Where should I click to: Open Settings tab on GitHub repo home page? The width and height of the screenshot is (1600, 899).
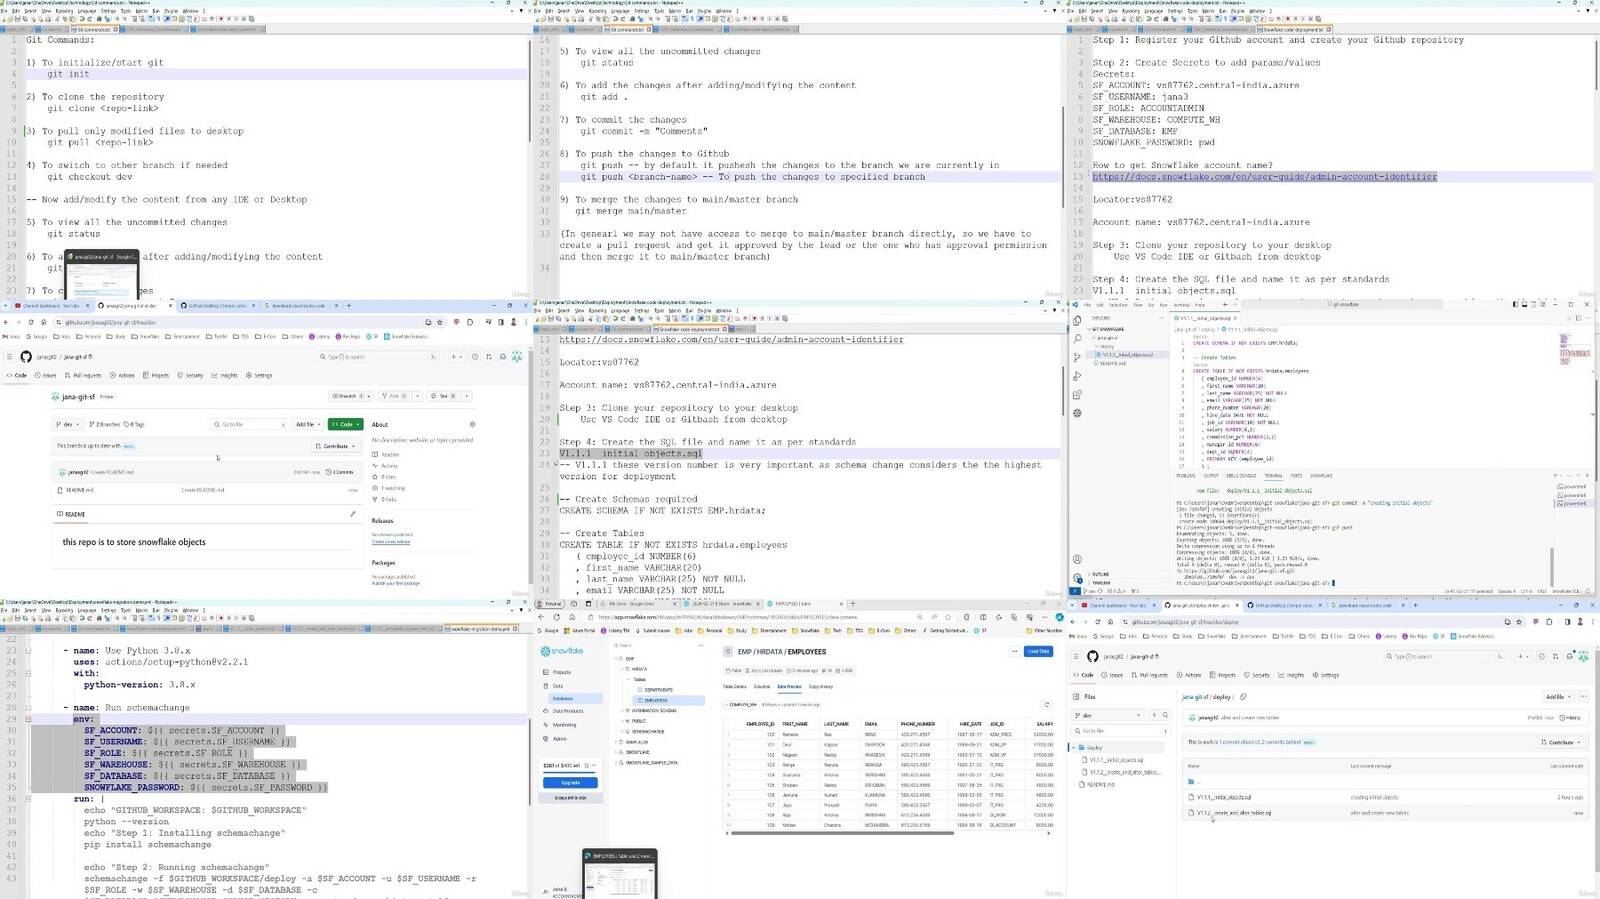[x=260, y=375]
